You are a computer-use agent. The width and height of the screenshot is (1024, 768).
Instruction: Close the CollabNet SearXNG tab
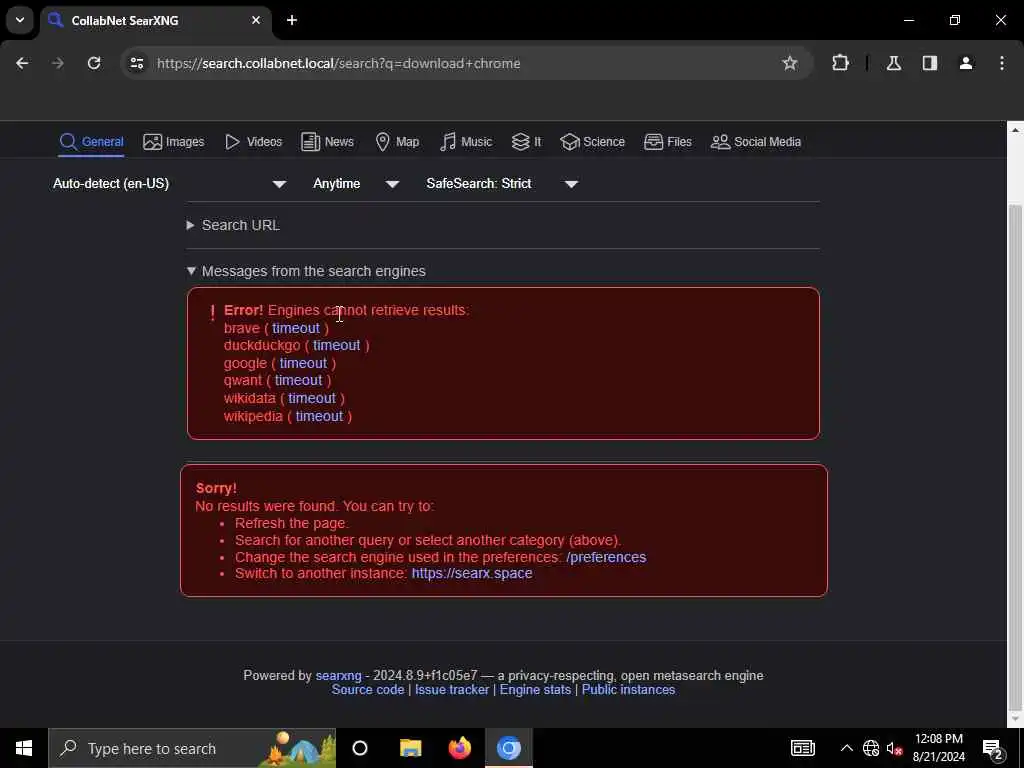[x=256, y=20]
